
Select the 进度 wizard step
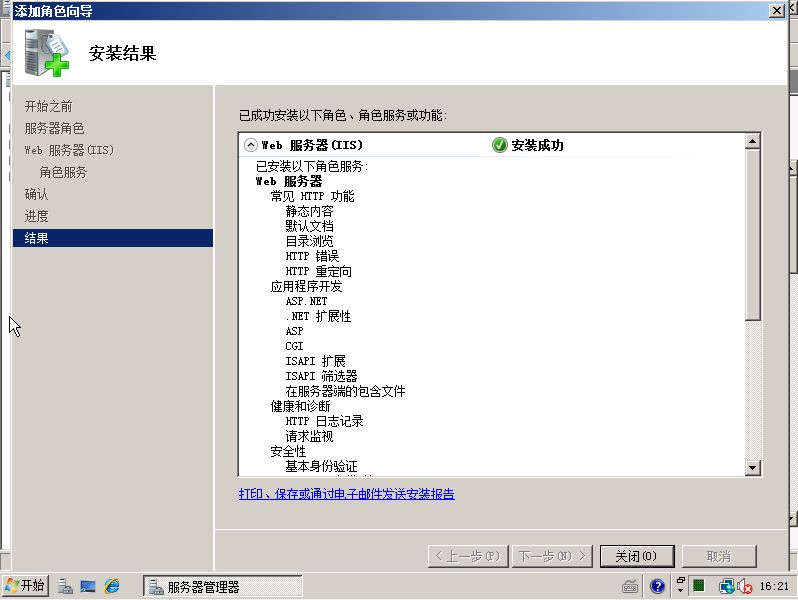click(x=36, y=216)
